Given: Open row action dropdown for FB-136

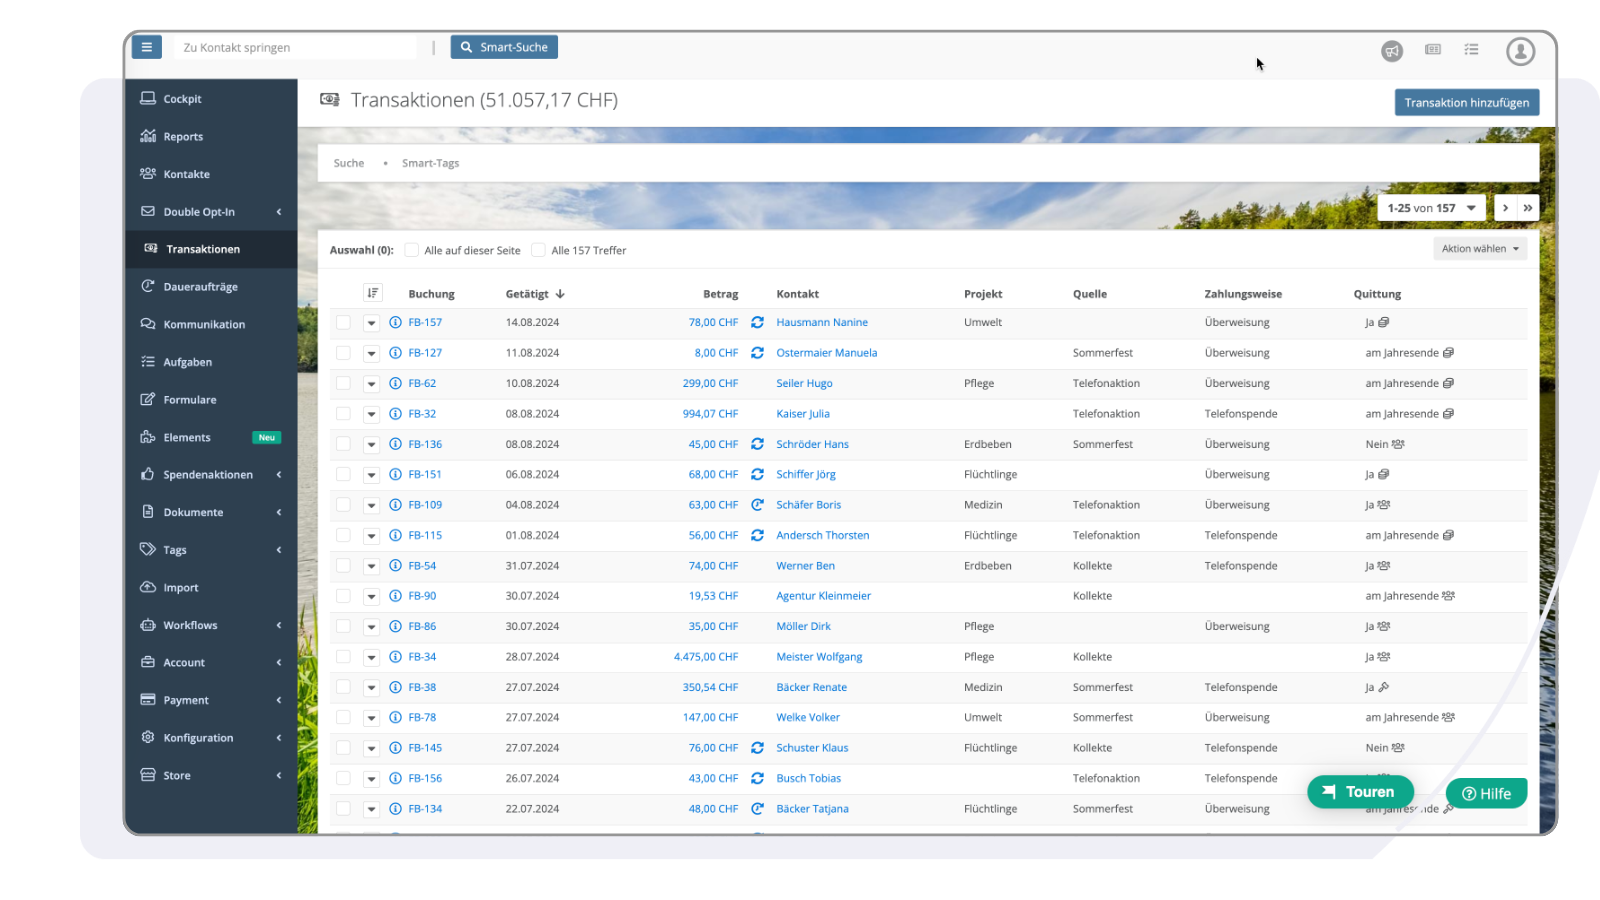Looking at the screenshot, I should coord(371,444).
